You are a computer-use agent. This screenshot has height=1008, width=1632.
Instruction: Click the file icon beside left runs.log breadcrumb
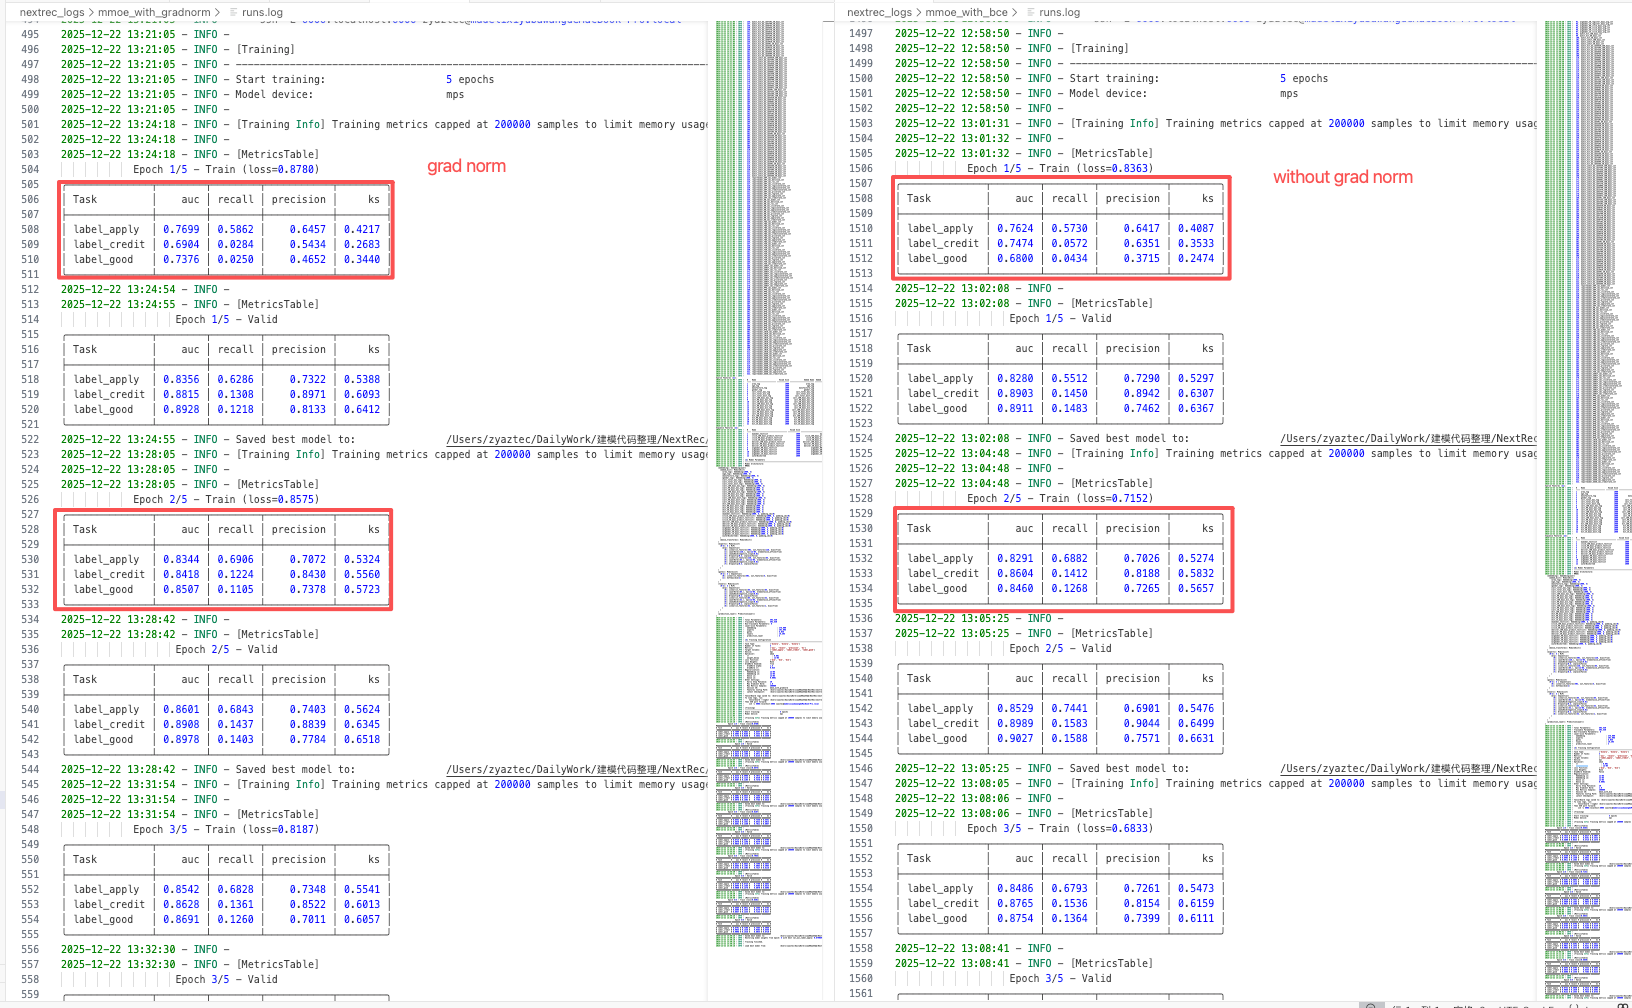coord(233,12)
